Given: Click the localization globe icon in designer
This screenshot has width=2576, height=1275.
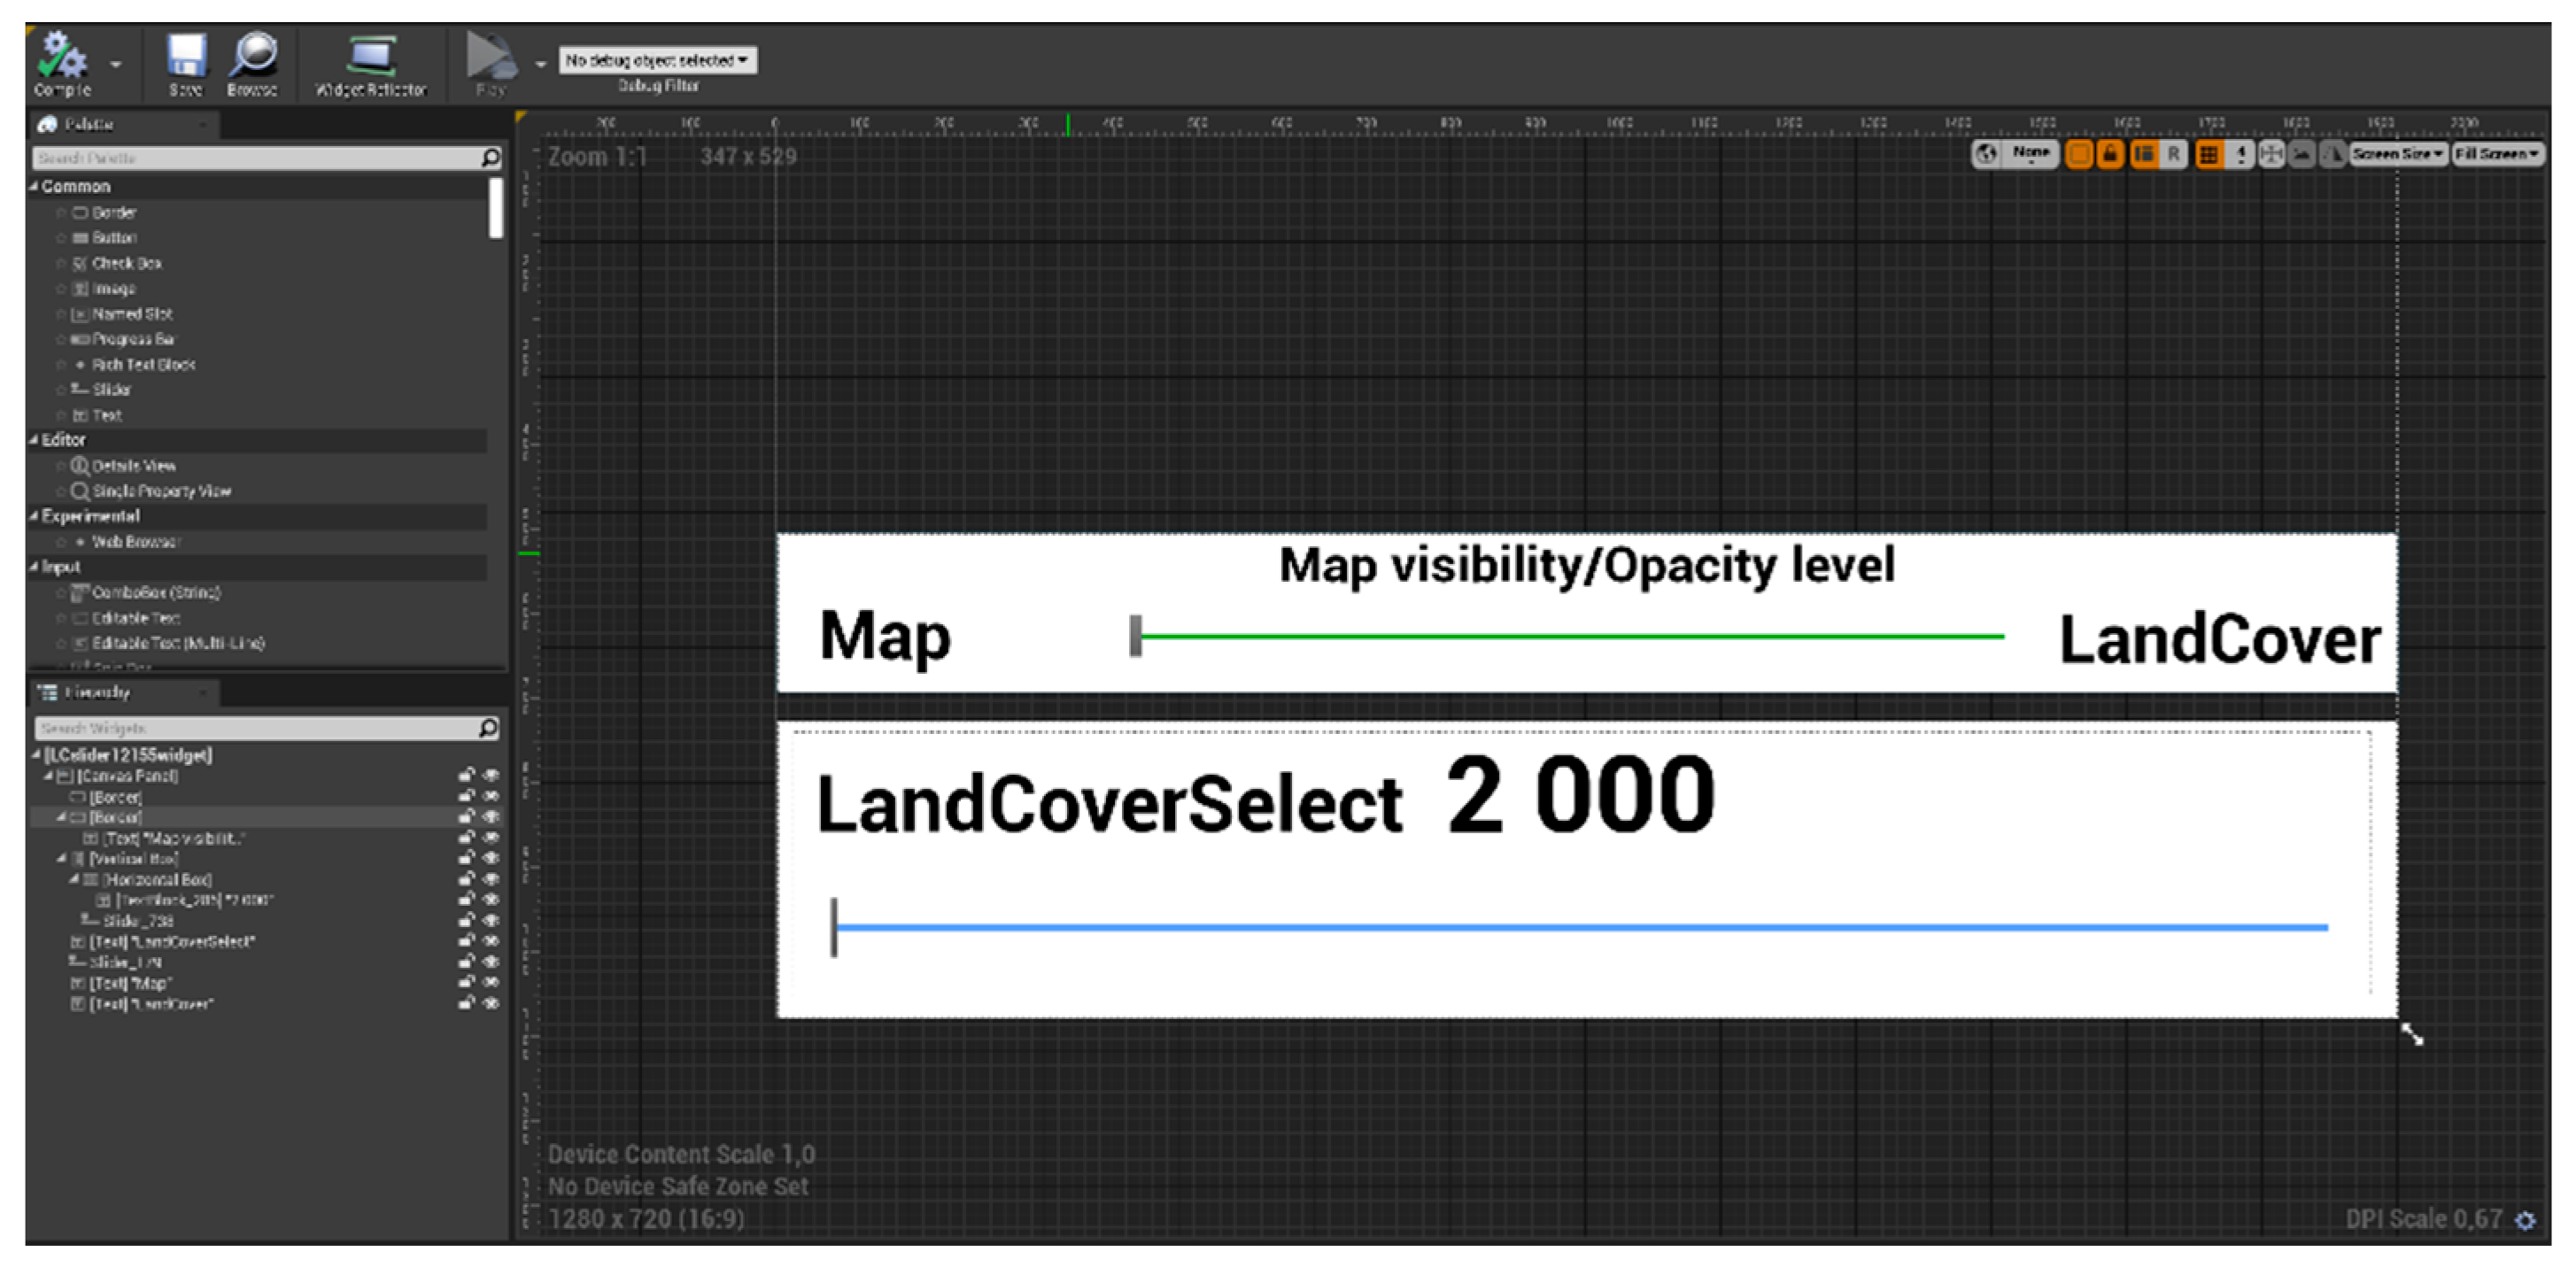Looking at the screenshot, I should 1987,153.
